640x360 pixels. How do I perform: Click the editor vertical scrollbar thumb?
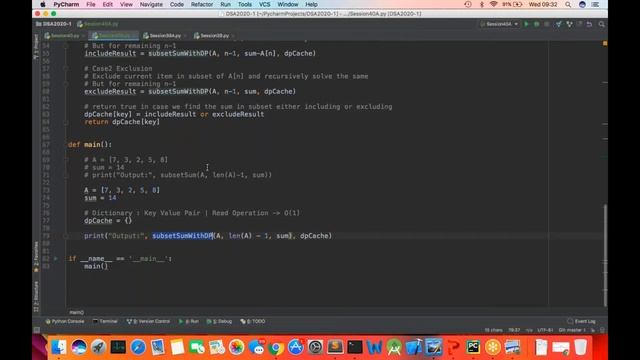pyautogui.click(x=605, y=255)
